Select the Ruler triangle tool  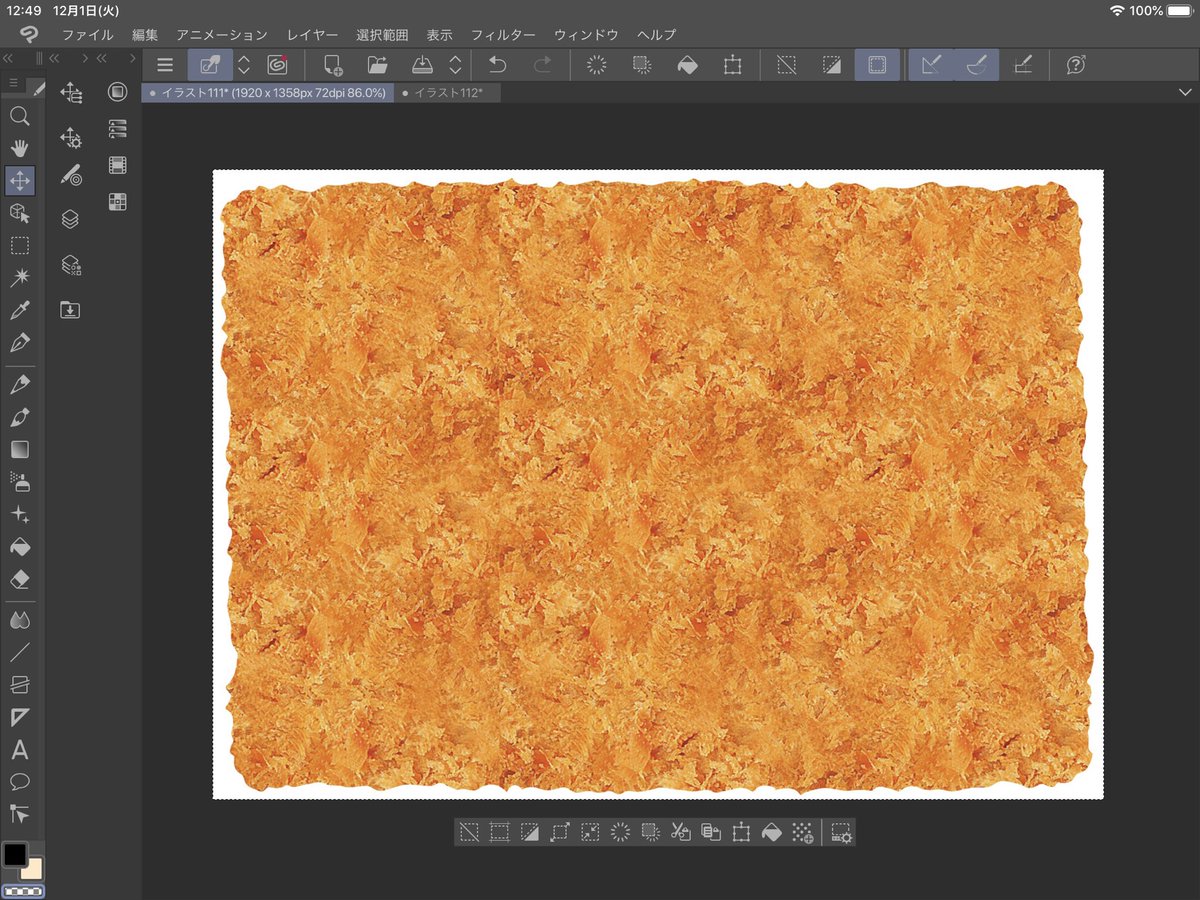[x=20, y=718]
